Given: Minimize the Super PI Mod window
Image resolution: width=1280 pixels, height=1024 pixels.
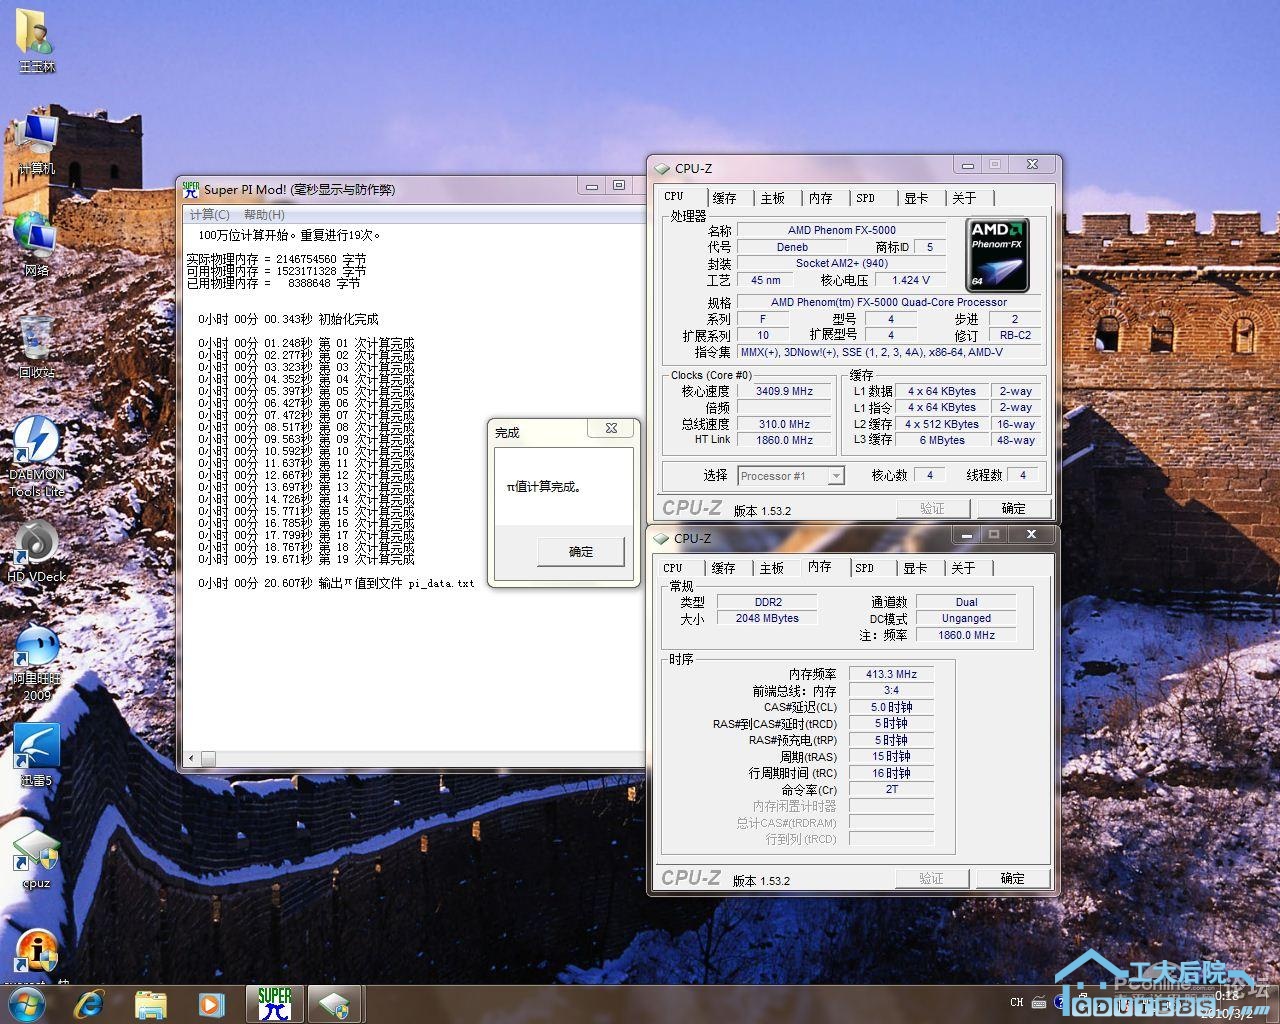Looking at the screenshot, I should click(x=593, y=186).
